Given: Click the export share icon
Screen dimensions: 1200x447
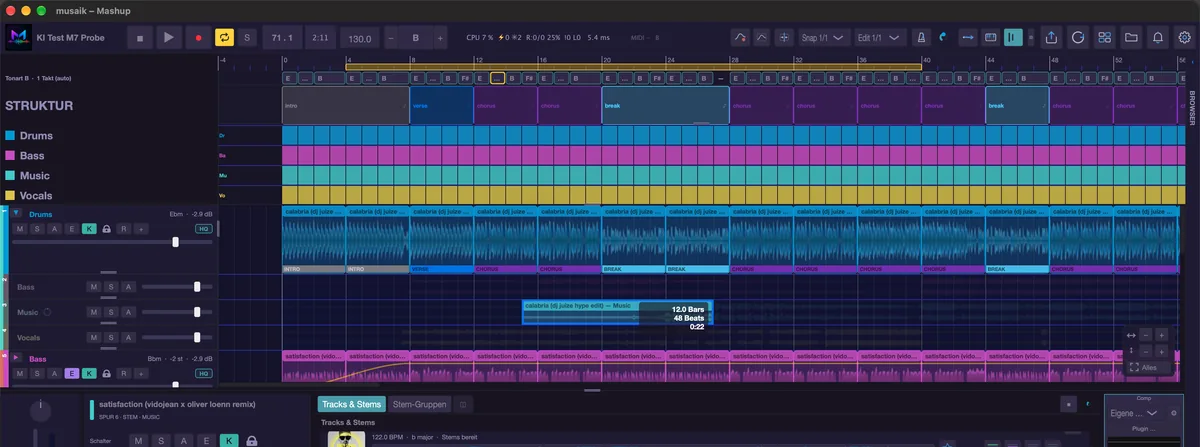Looking at the screenshot, I should tap(1051, 38).
